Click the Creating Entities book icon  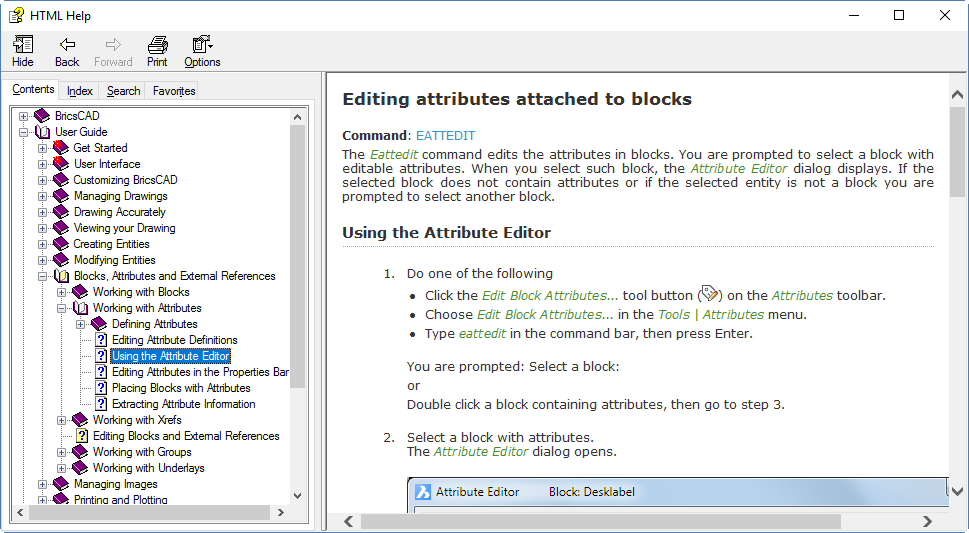(61, 244)
